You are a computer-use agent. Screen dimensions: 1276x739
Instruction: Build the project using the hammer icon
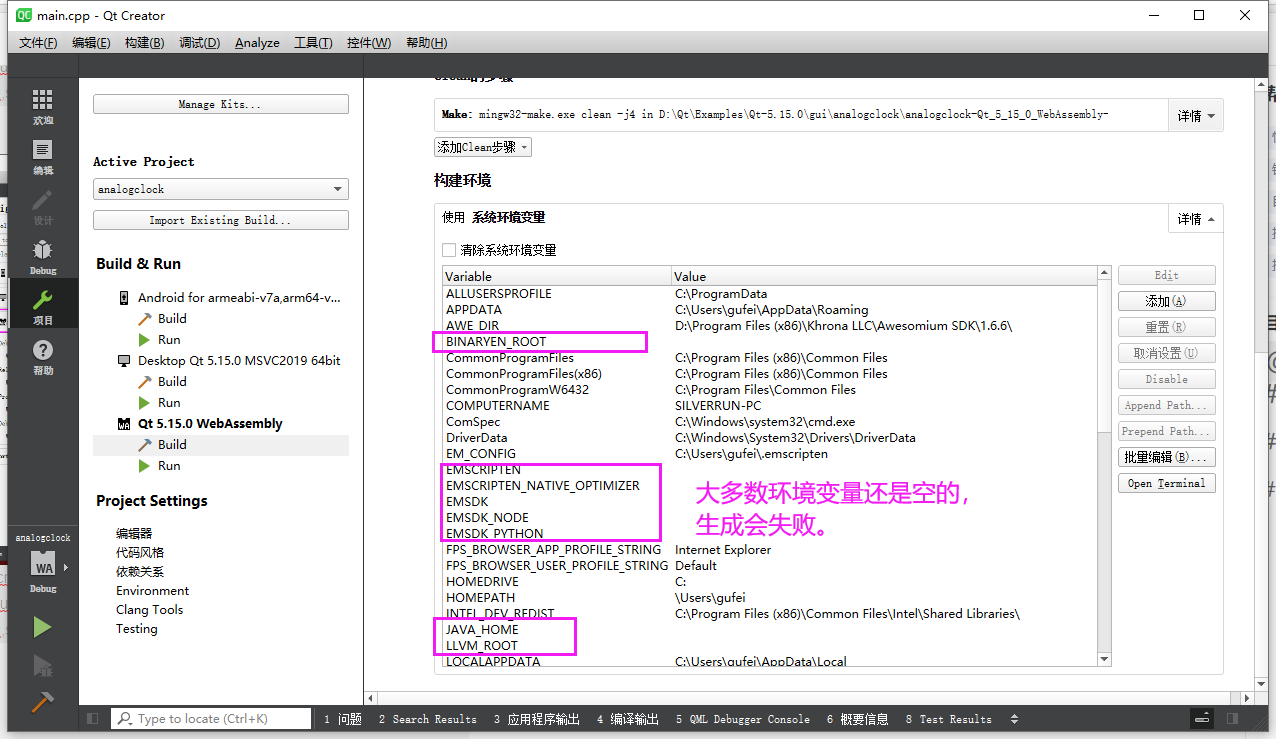tap(42, 703)
